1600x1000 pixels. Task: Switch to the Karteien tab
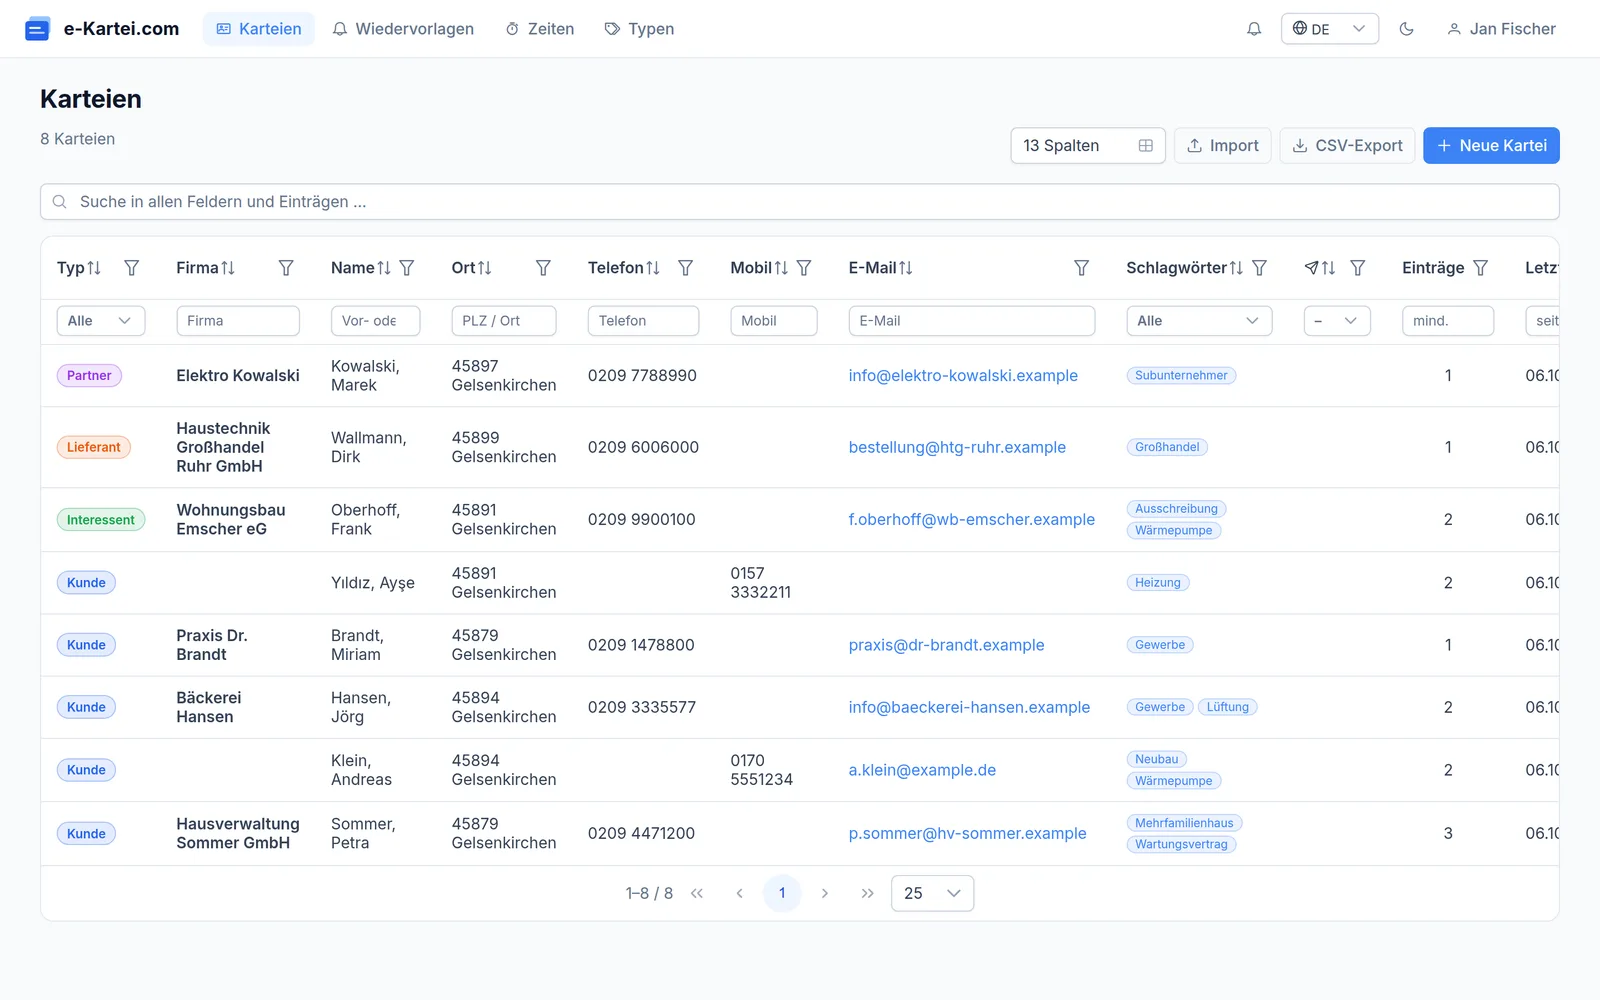pyautogui.click(x=259, y=29)
